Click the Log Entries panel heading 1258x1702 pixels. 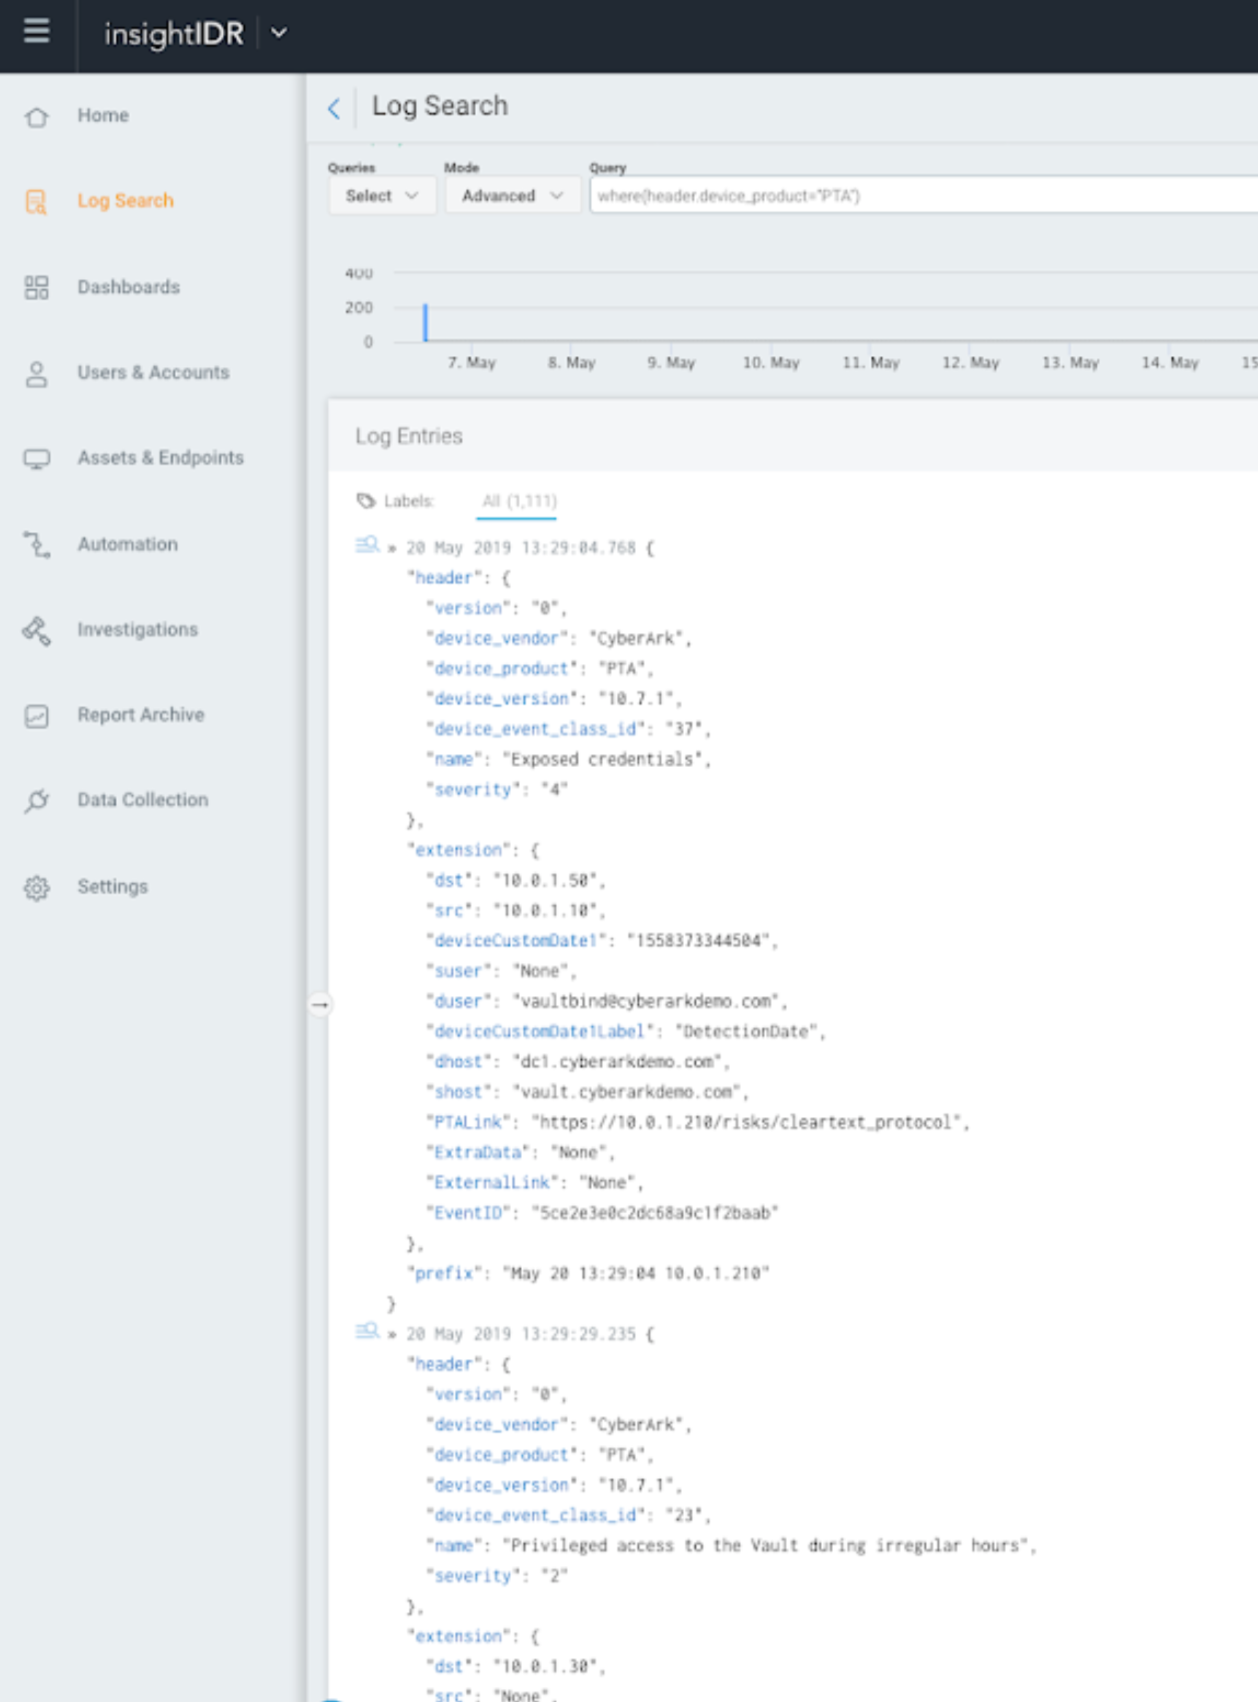coord(409,436)
